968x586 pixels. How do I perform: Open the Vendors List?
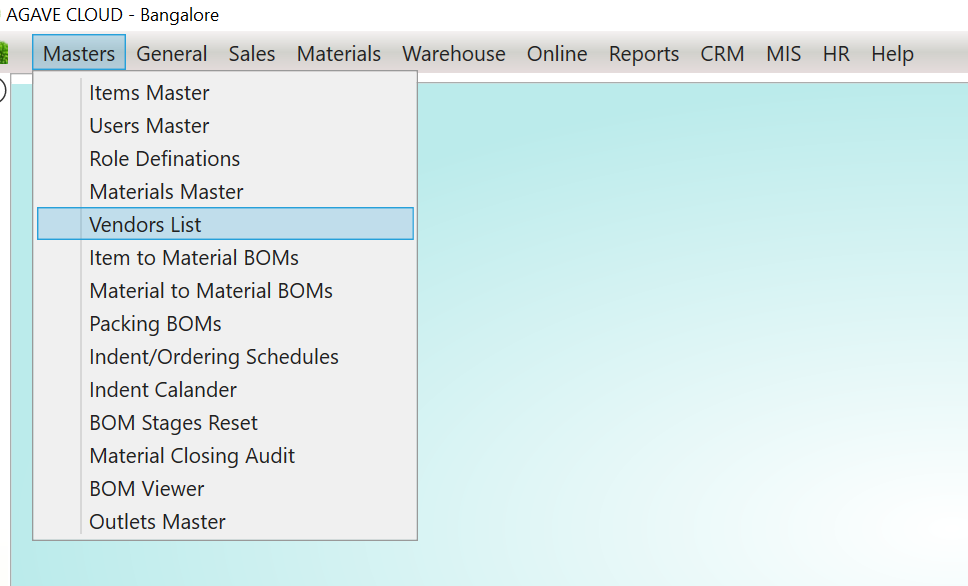pyautogui.click(x=145, y=225)
